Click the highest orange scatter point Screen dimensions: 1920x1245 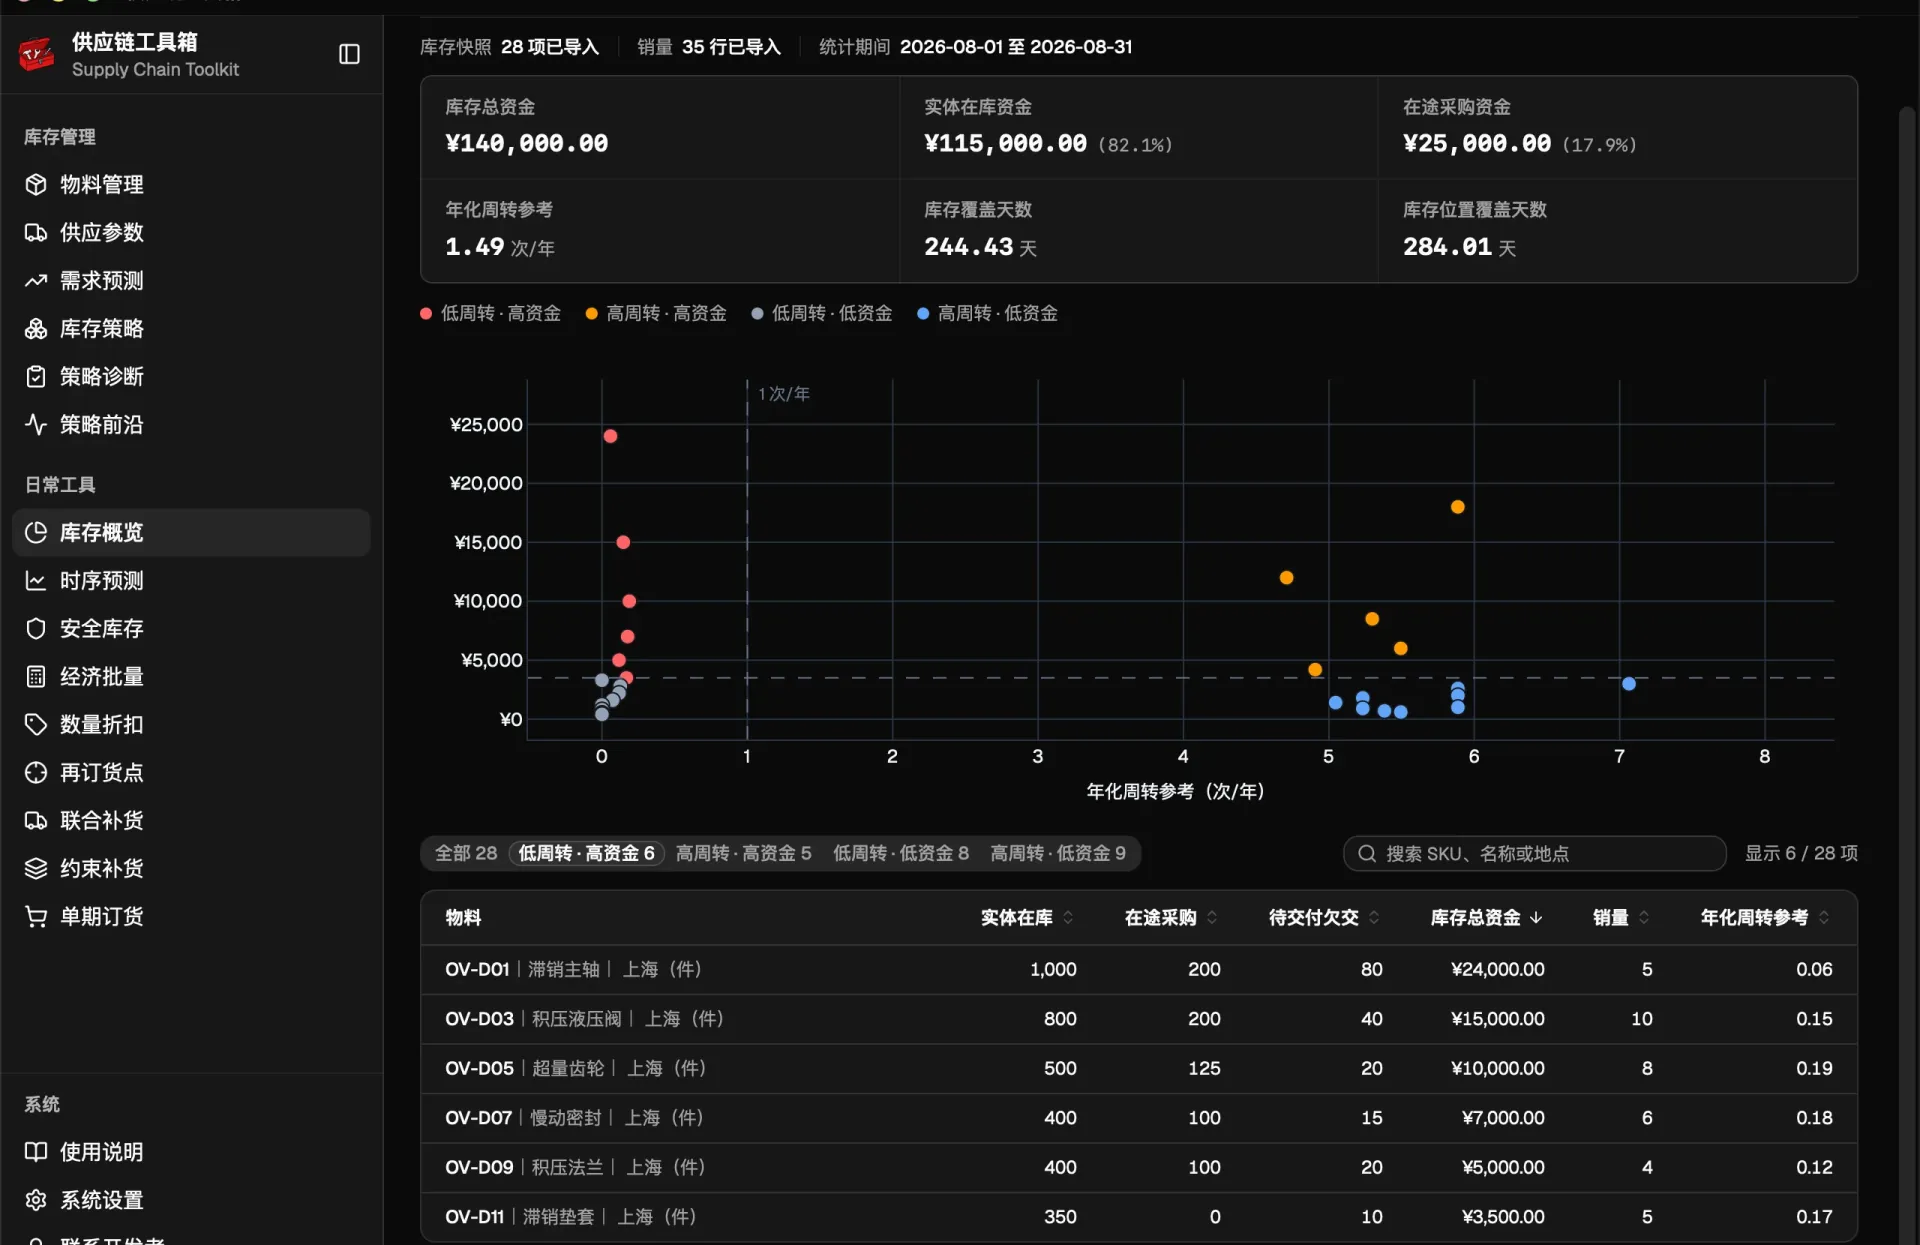pyautogui.click(x=1457, y=508)
